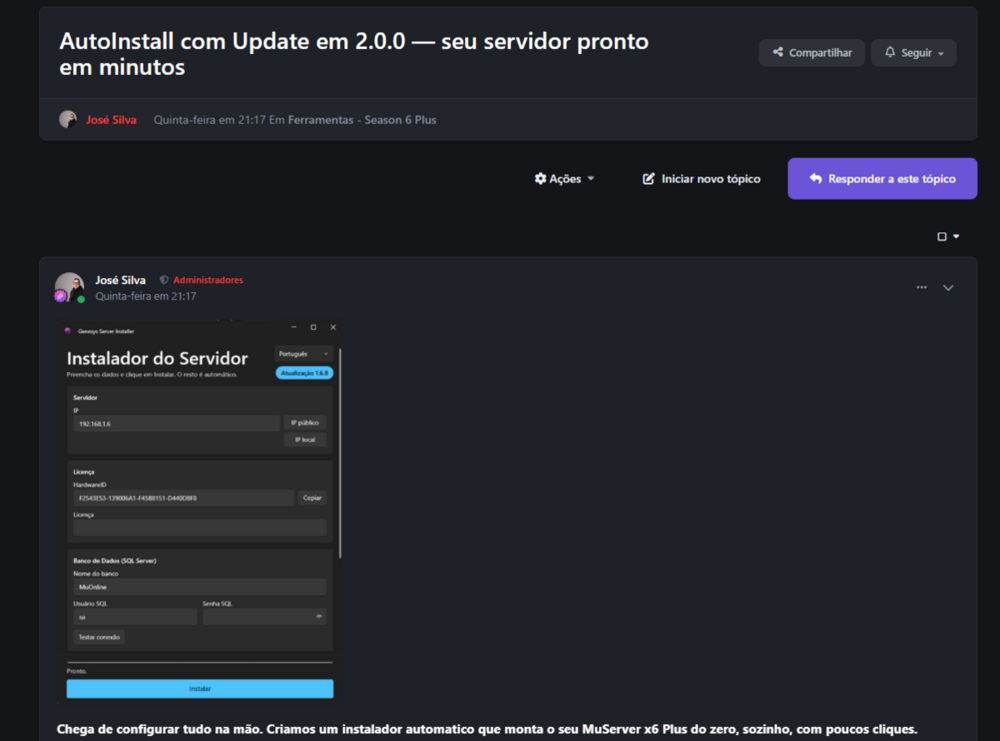The width and height of the screenshot is (1000, 741).
Task: Click the post timestamp Quinta-feira em 21:17
Action: [145, 296]
